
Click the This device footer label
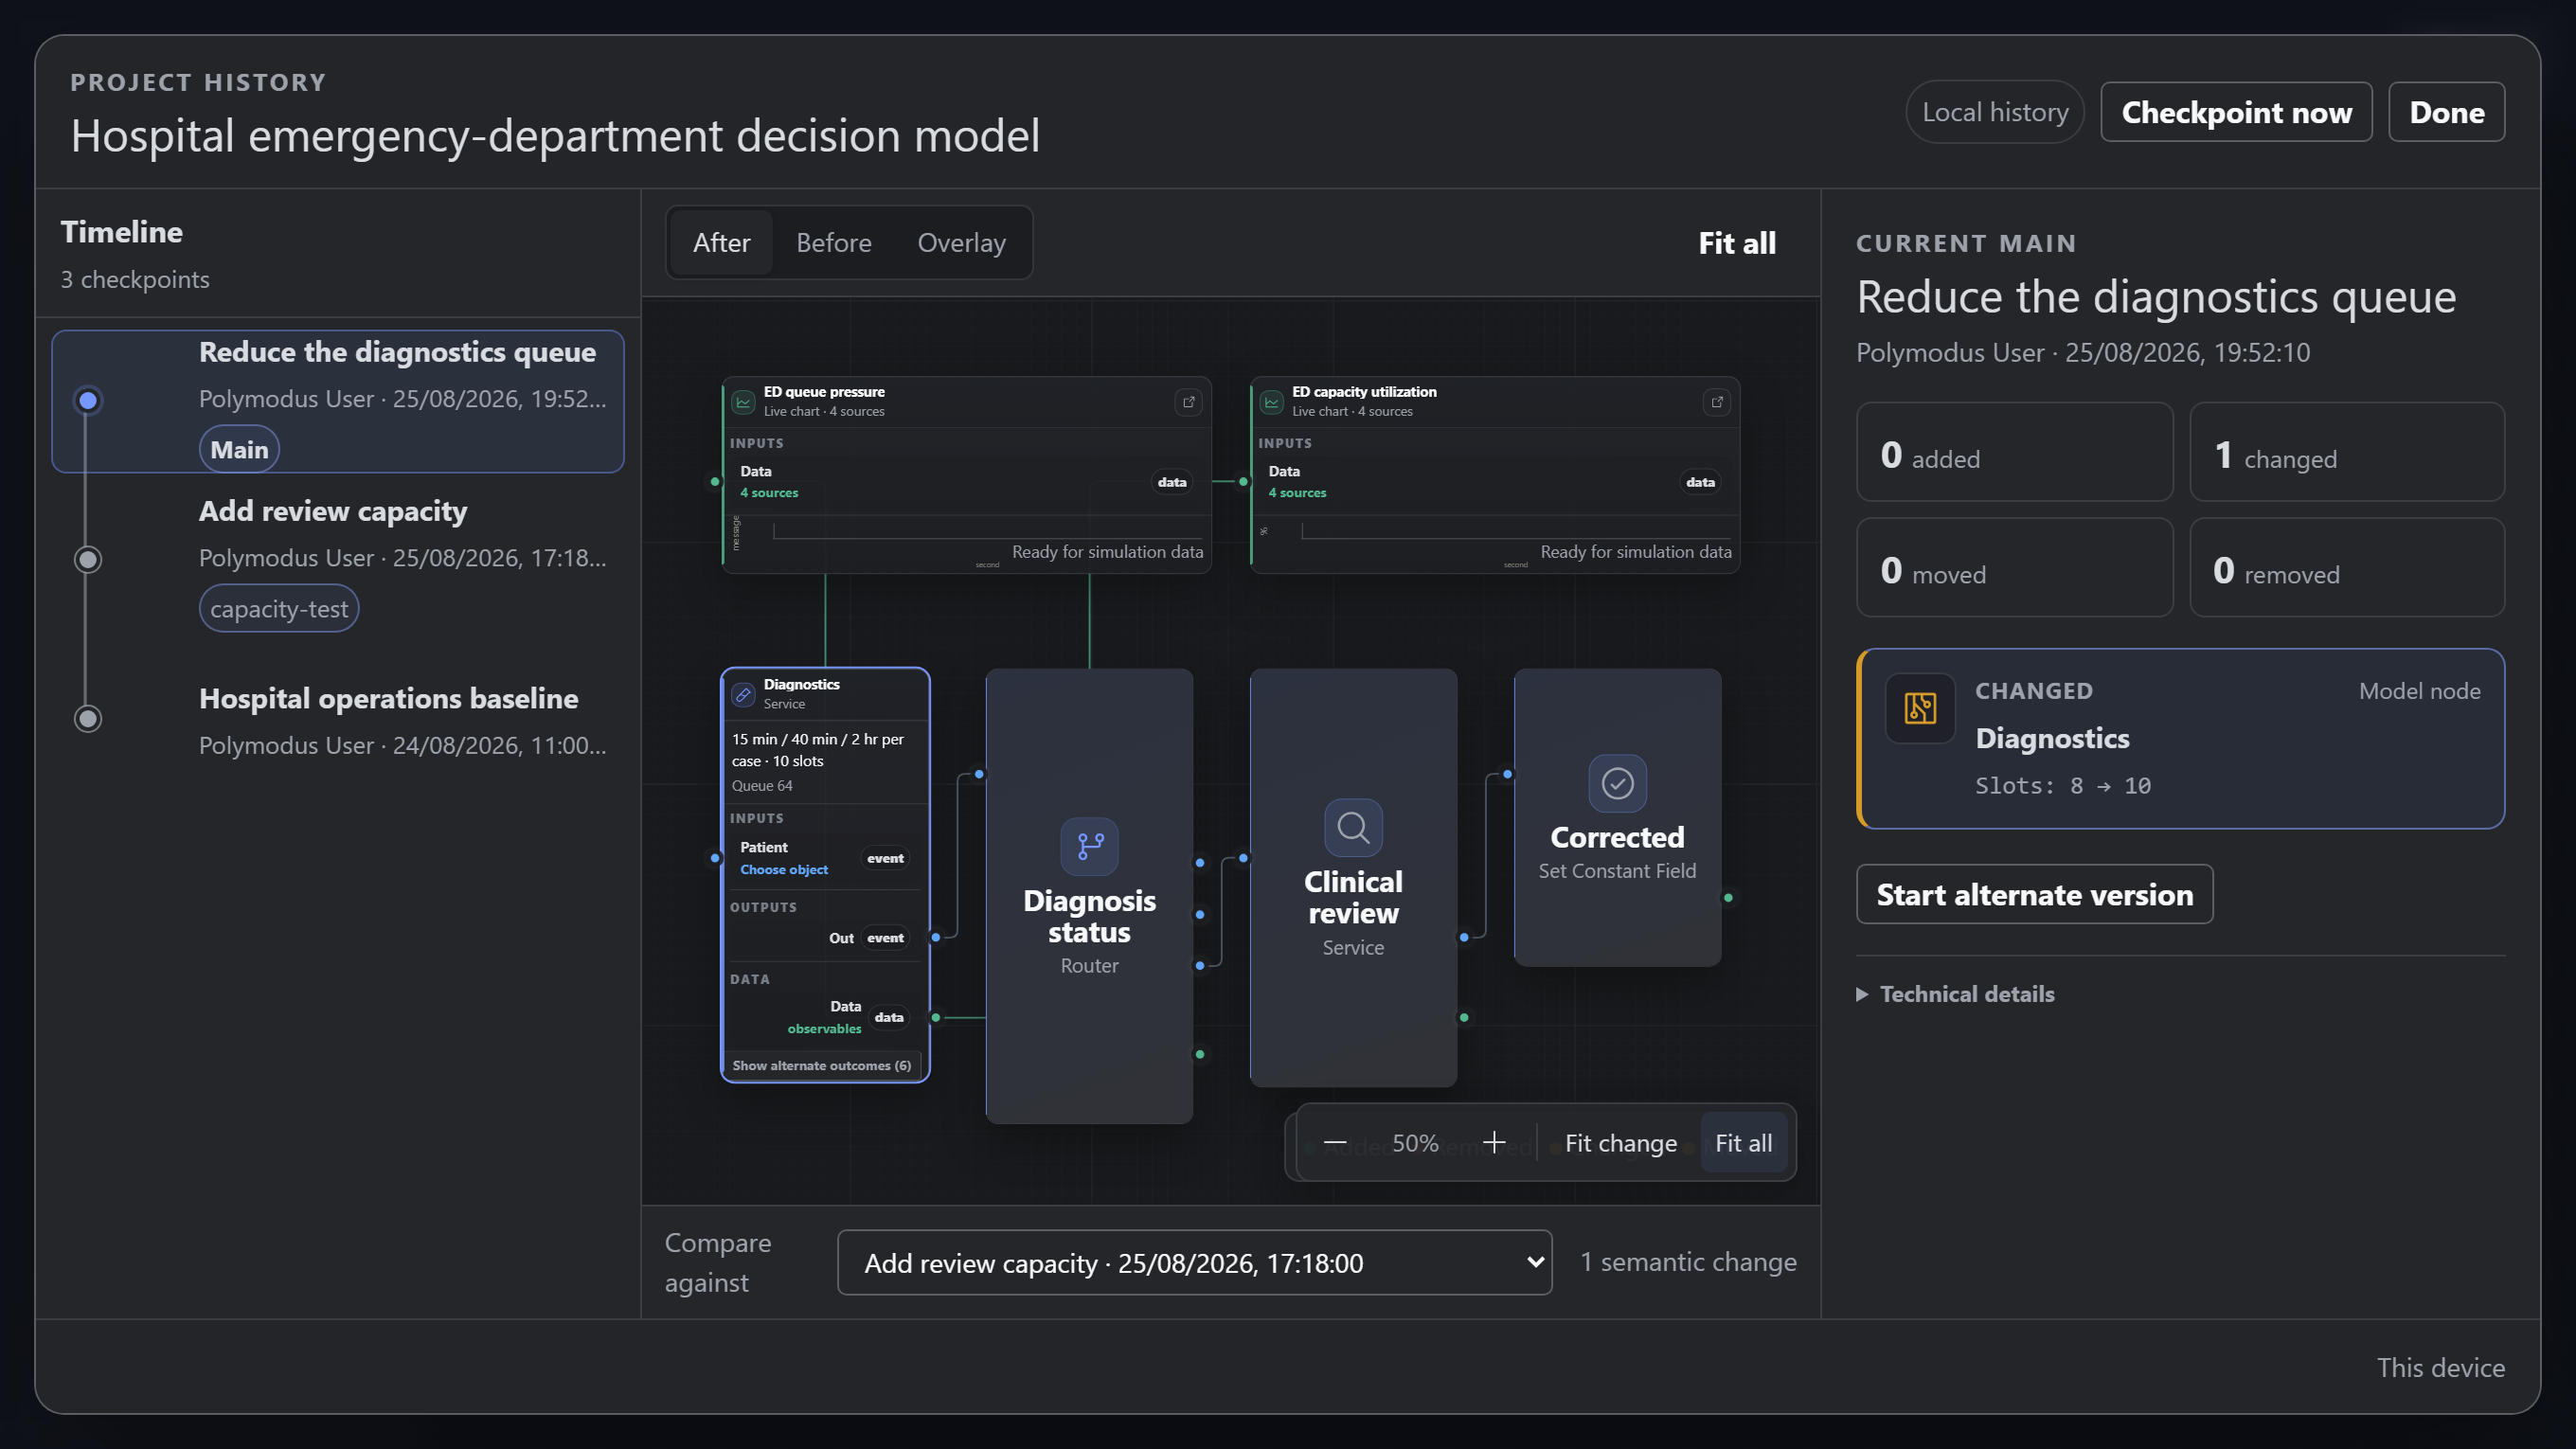[x=2440, y=1368]
